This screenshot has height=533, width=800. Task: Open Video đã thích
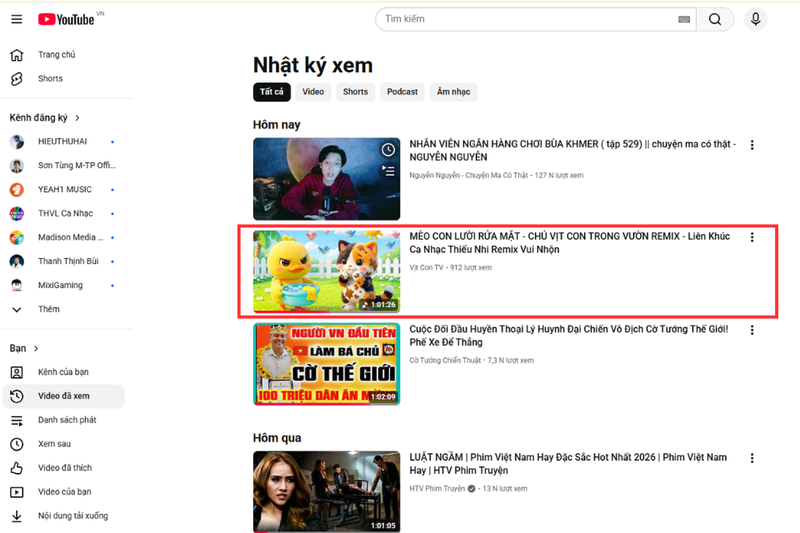pyautogui.click(x=64, y=468)
